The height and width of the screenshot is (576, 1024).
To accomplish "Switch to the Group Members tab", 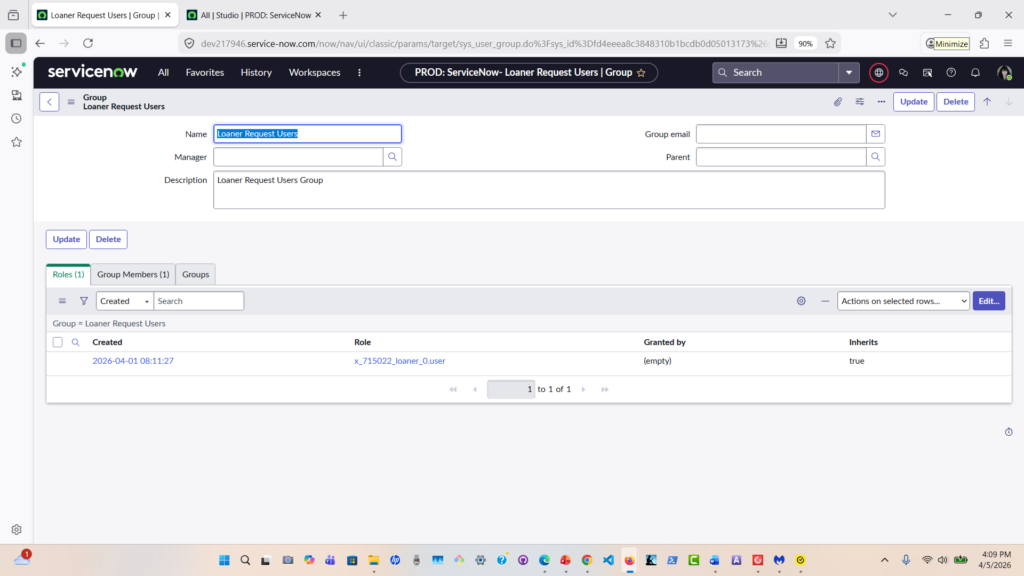I will click(x=133, y=274).
